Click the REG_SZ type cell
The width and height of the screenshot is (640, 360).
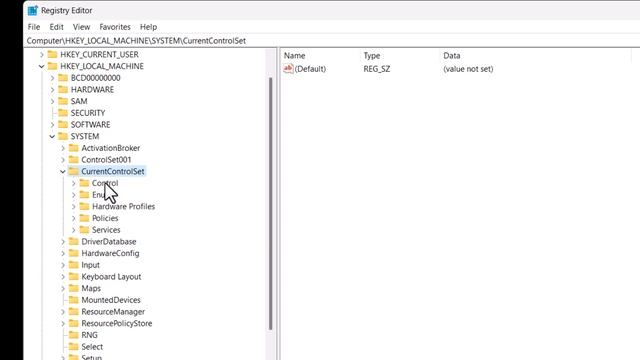(x=377, y=69)
